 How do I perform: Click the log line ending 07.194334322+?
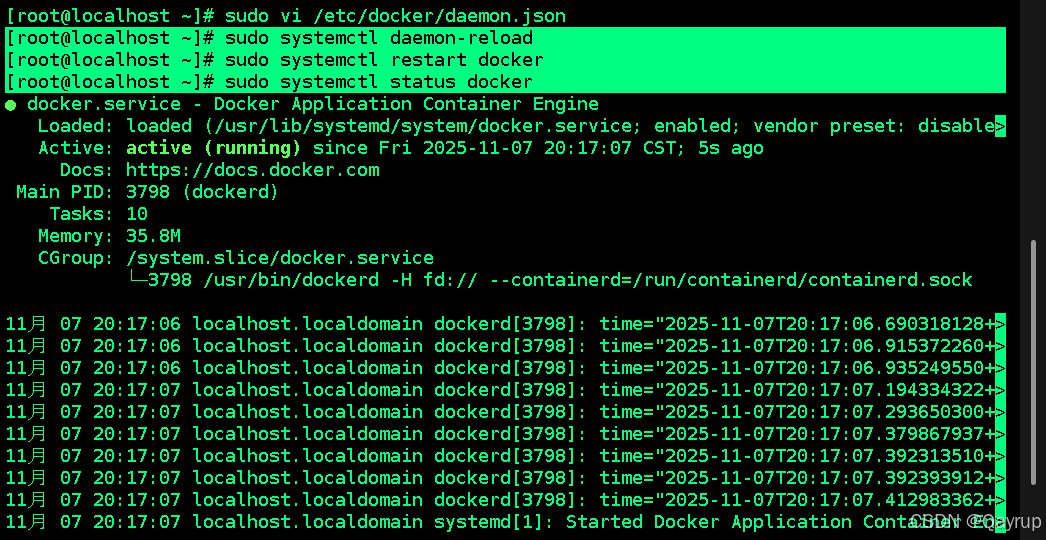505,390
